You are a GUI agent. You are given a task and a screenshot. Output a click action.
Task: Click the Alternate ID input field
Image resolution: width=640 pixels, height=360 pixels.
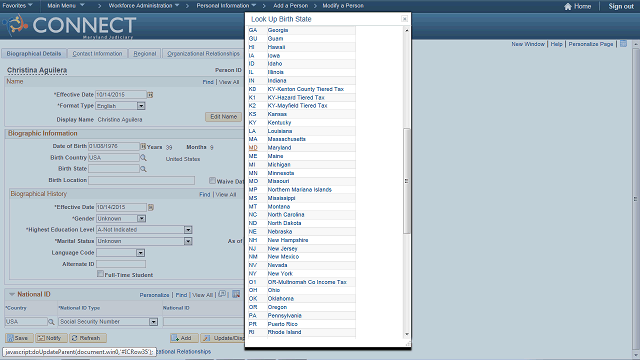121,264
